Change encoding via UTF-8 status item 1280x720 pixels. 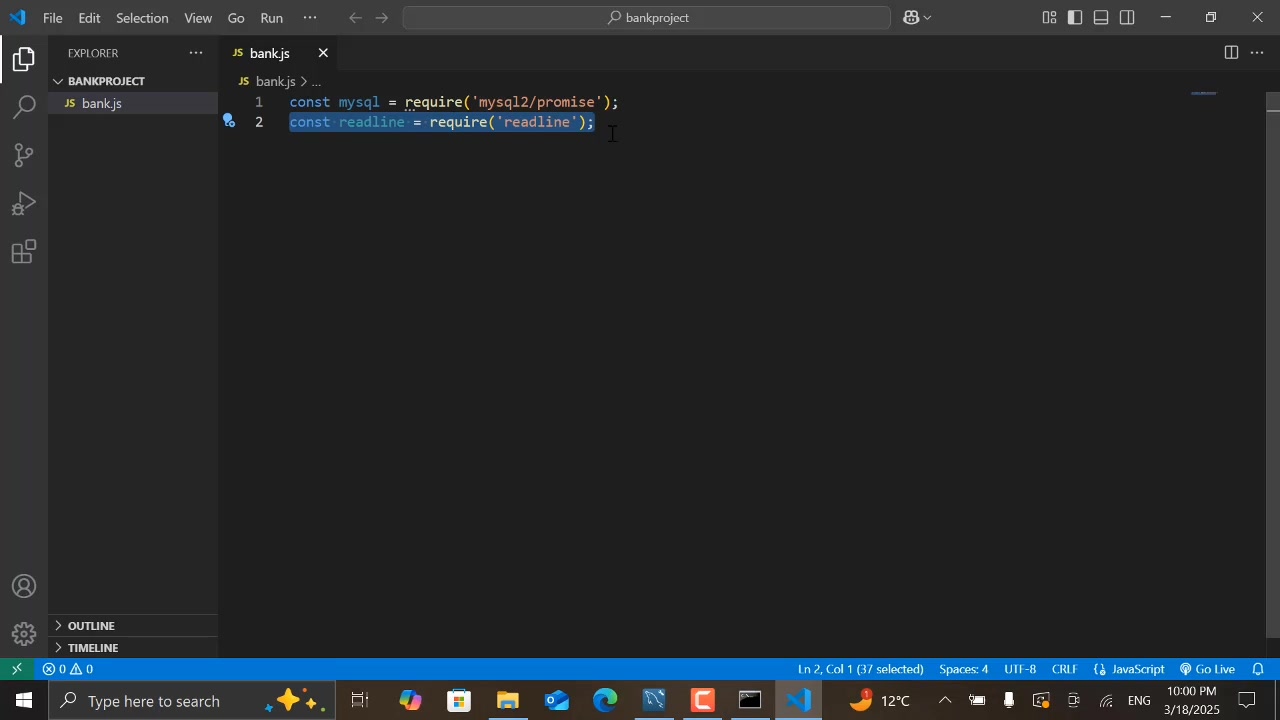pos(1020,669)
